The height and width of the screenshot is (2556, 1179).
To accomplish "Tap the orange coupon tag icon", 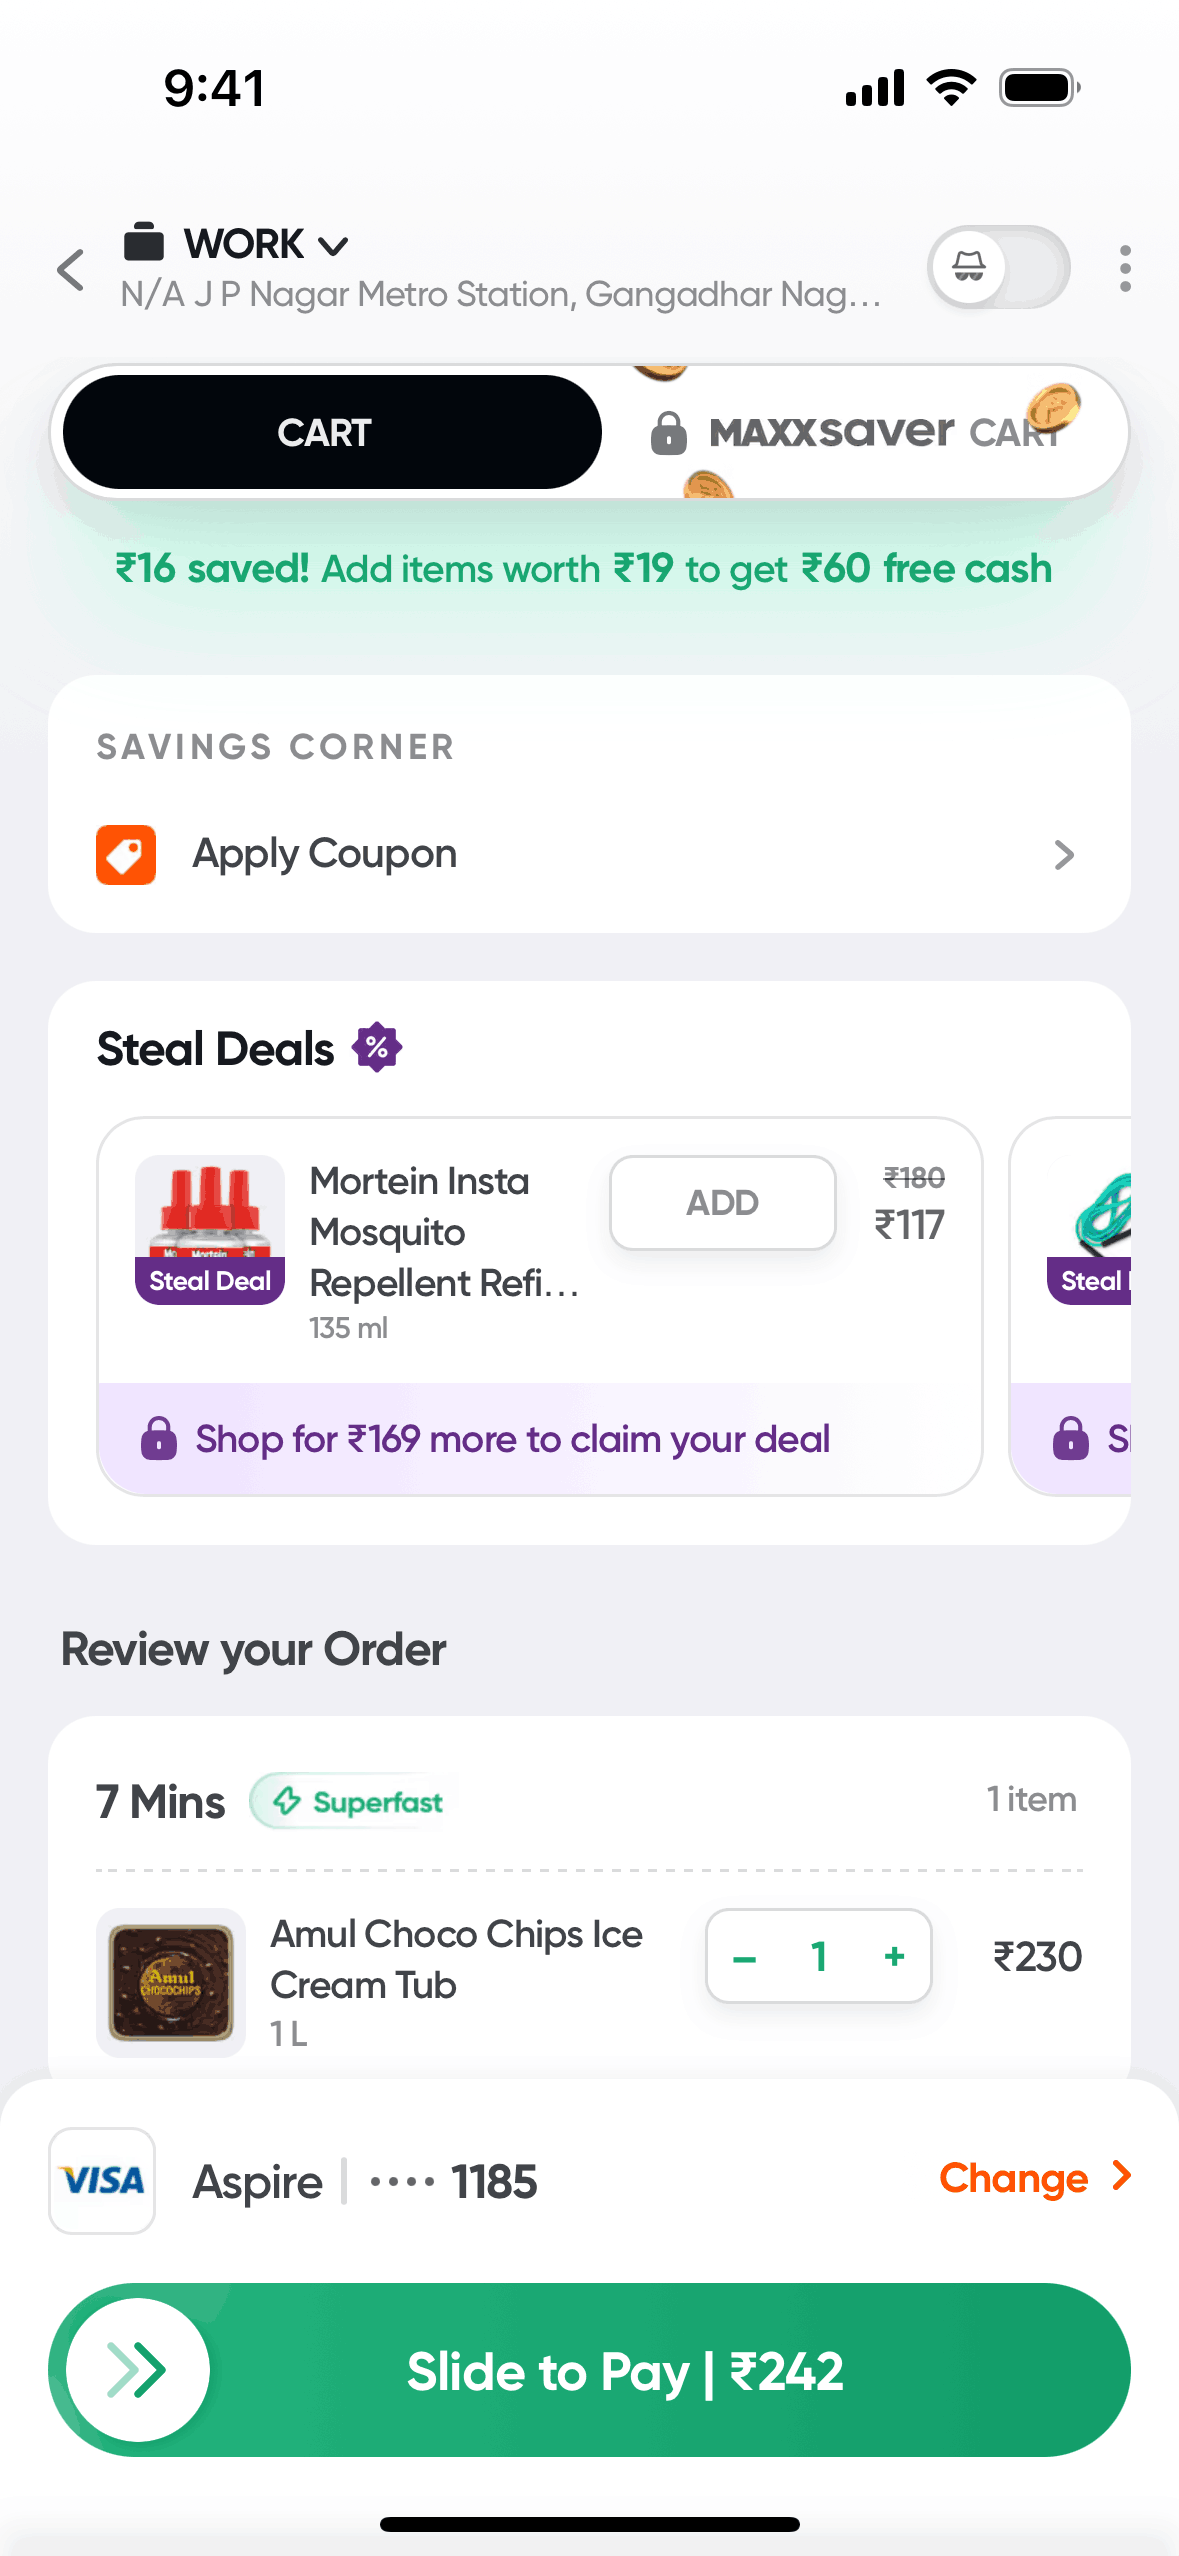I will pyautogui.click(x=126, y=855).
